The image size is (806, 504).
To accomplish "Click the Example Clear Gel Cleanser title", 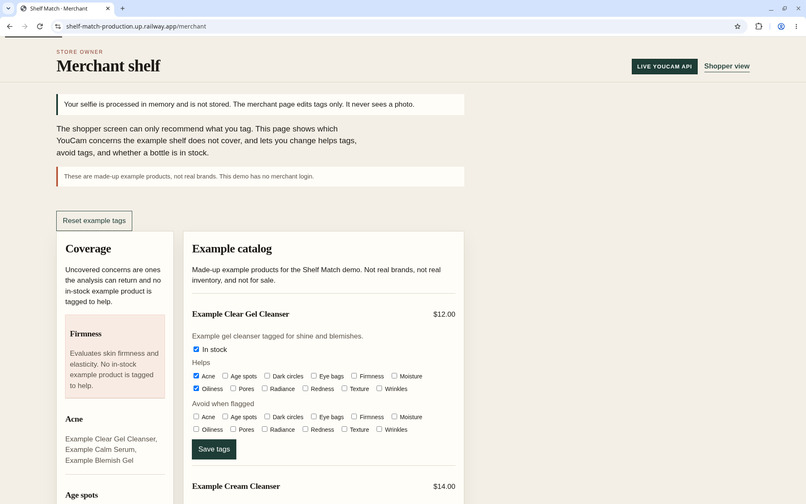I will 241,314.
